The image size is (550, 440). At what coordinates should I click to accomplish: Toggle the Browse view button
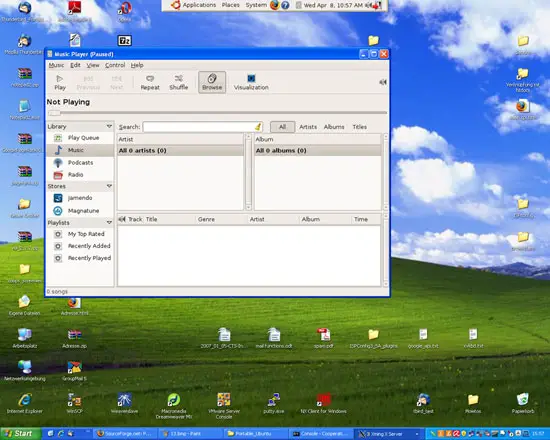point(212,82)
